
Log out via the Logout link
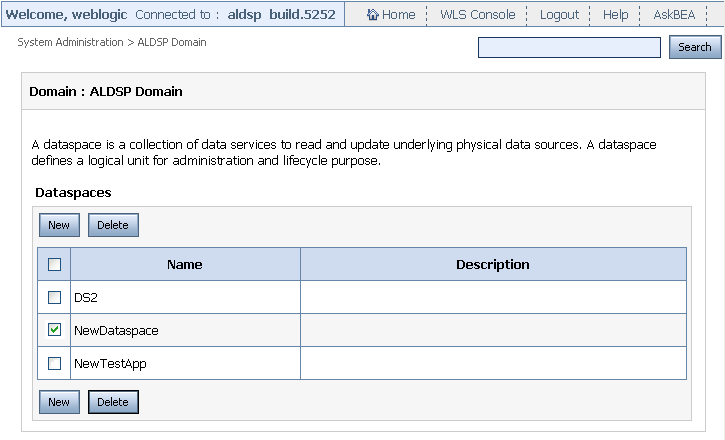[x=559, y=15]
